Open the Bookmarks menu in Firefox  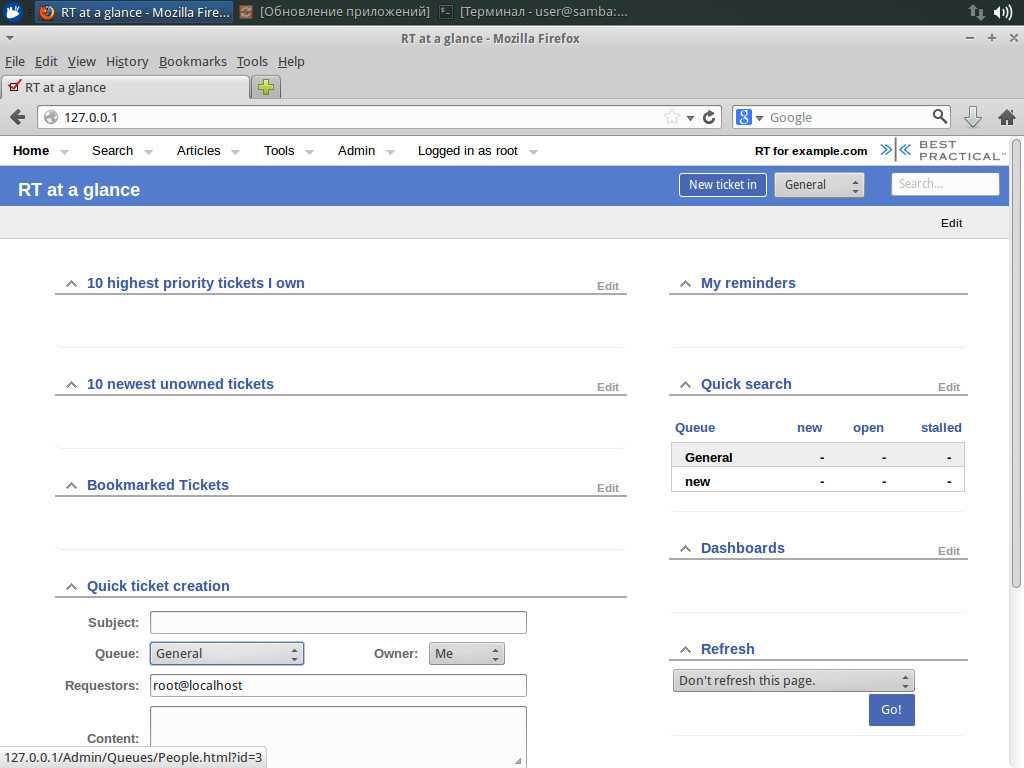point(192,61)
